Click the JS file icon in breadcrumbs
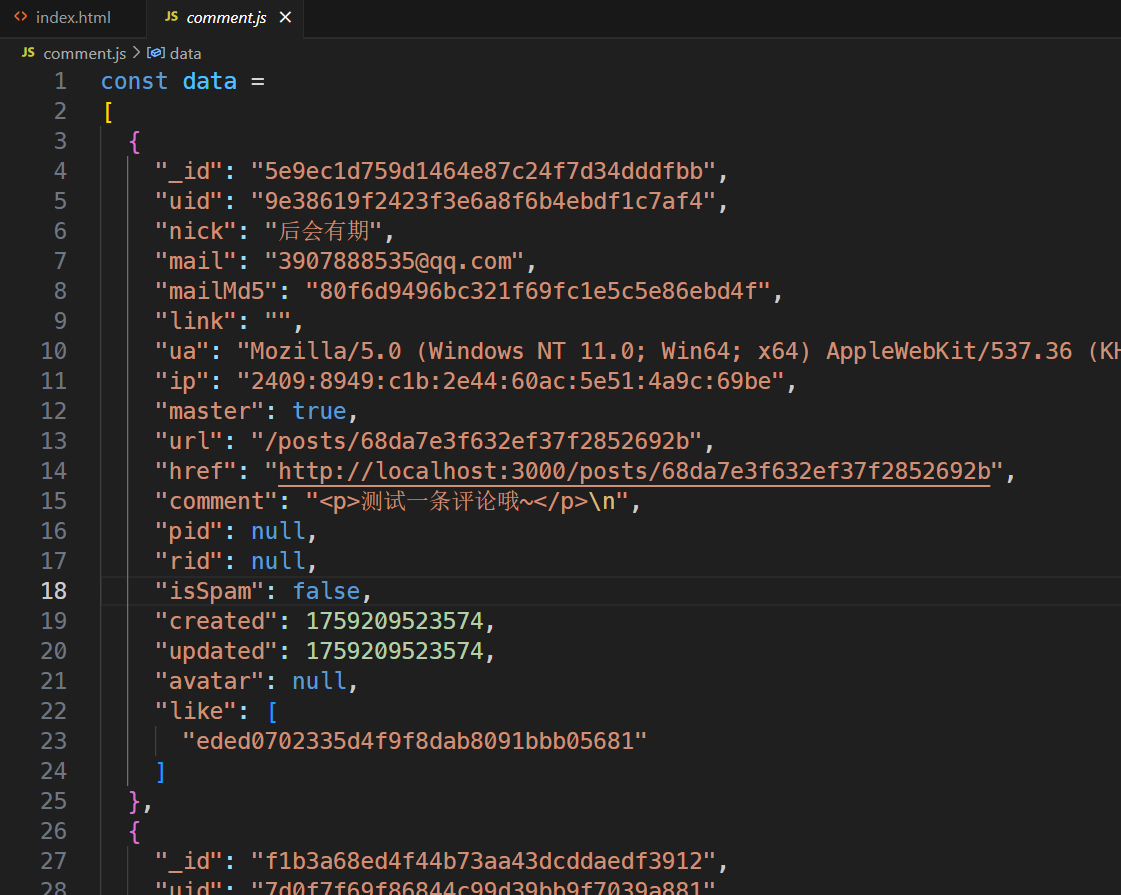The image size is (1121, 895). [x=28, y=53]
